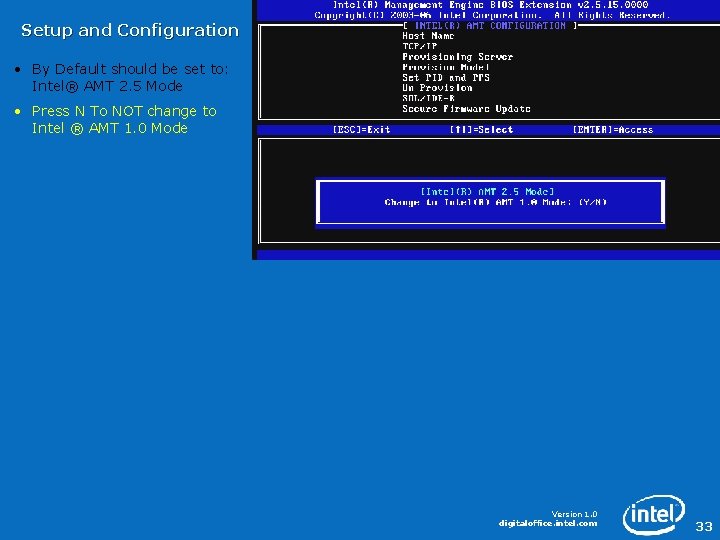This screenshot has width=720, height=540.
Task: Select Secure Firmware Update entry
Action: tap(466, 109)
